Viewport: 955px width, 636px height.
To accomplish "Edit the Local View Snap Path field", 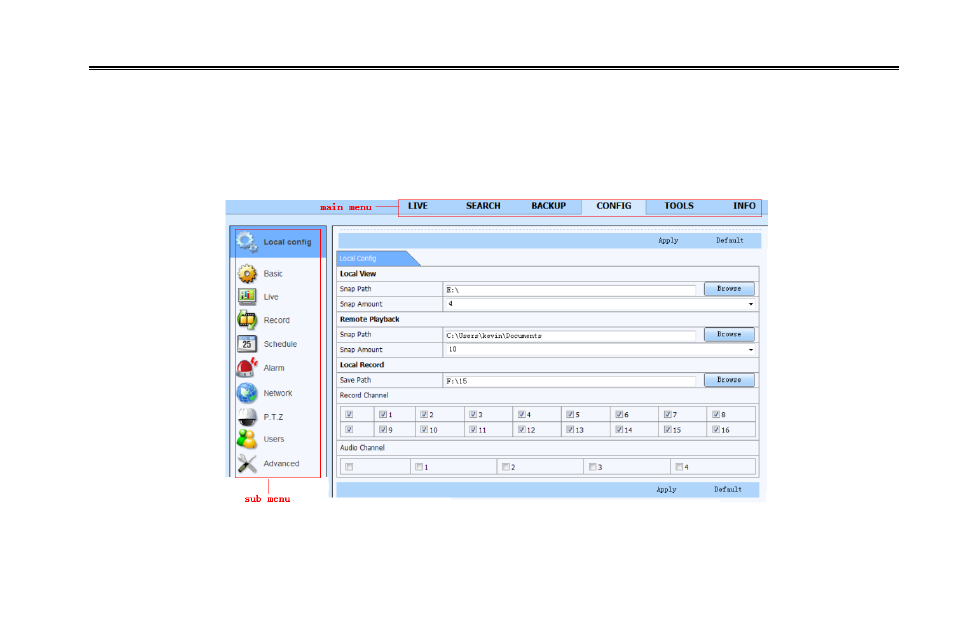I will click(x=570, y=290).
